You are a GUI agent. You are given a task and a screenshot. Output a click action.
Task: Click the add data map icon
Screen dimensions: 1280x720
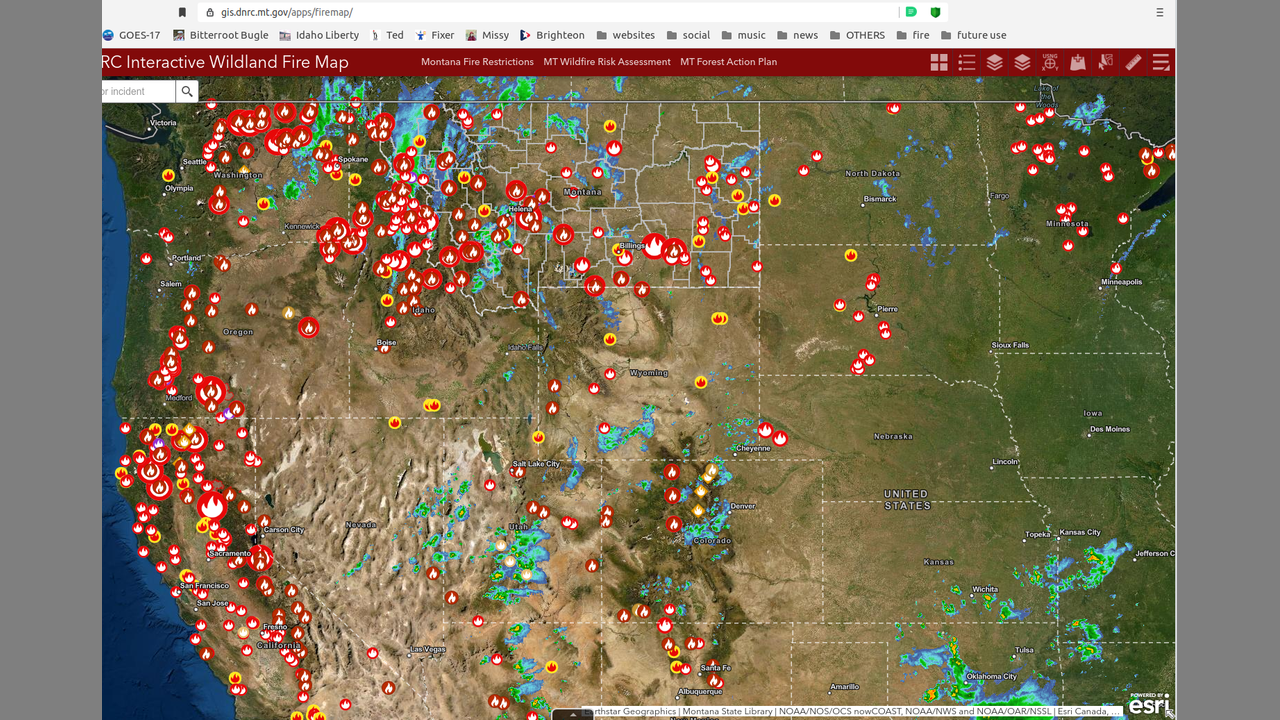(x=1077, y=62)
